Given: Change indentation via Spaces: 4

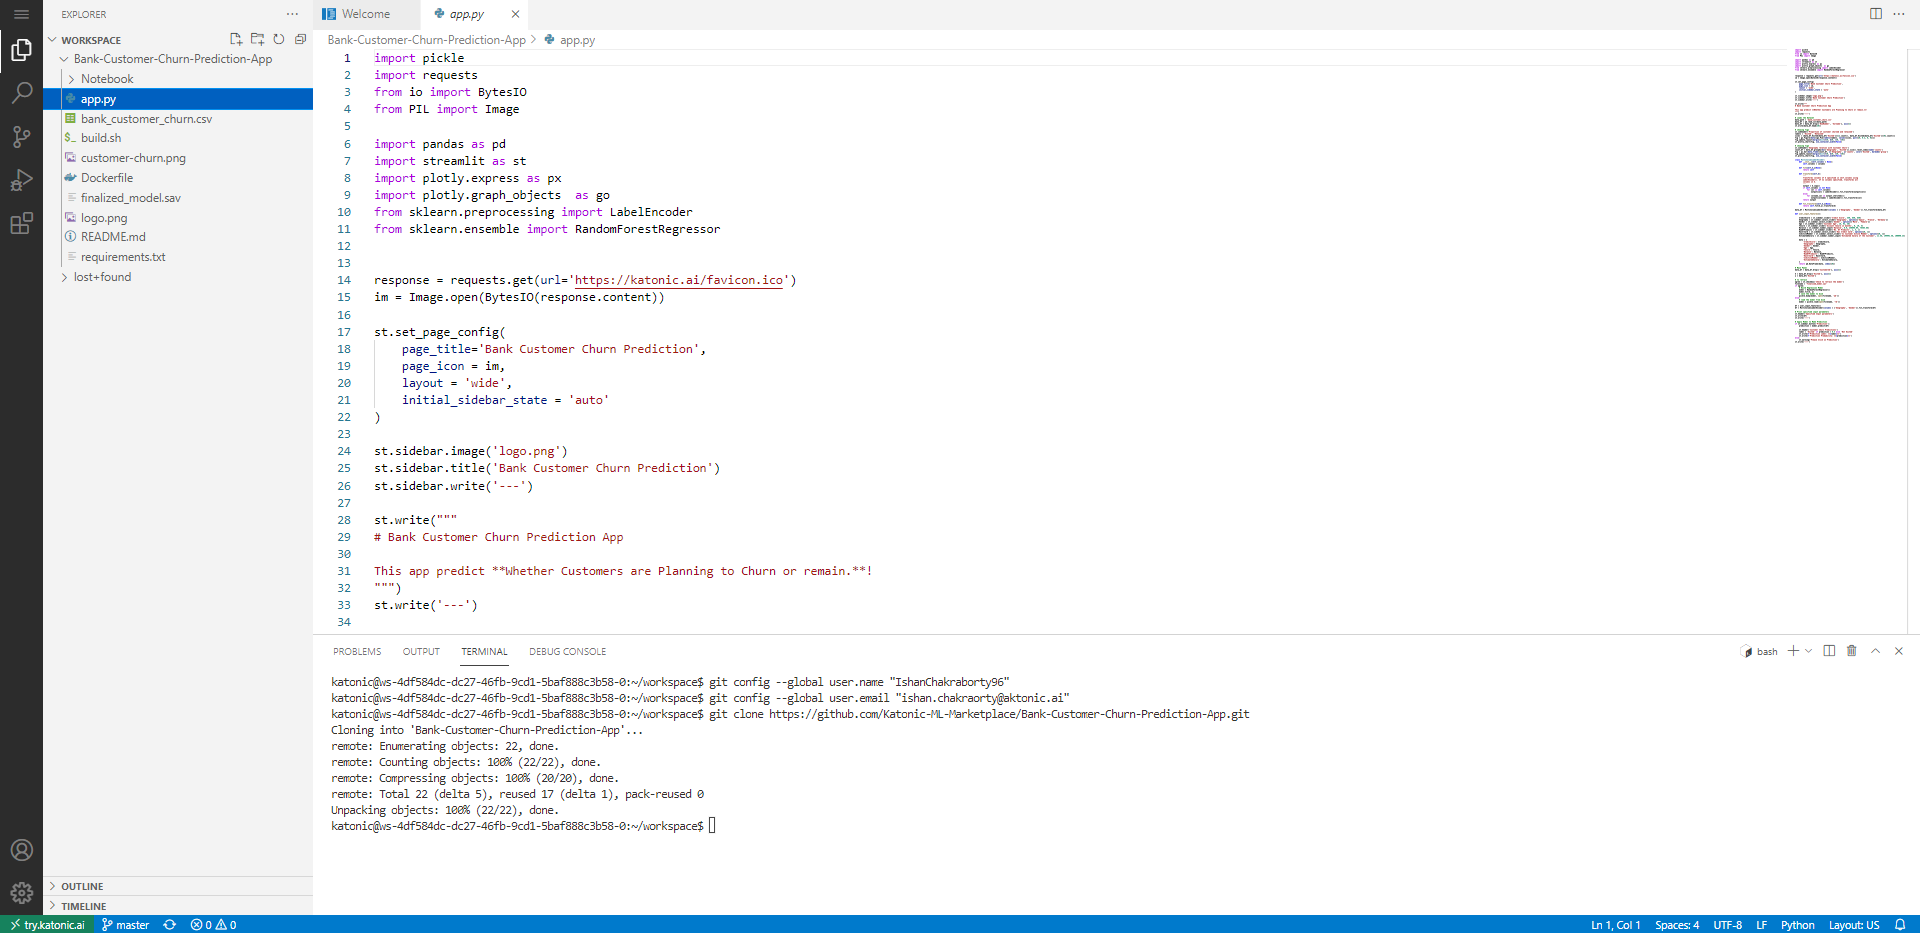Looking at the screenshot, I should tap(1677, 925).
